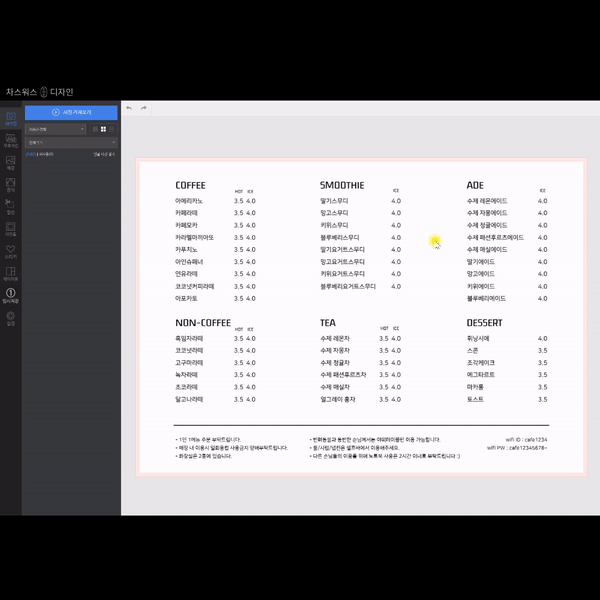Select the 흑임자라떼 menu item text
The image size is (600, 600).
(x=189, y=339)
